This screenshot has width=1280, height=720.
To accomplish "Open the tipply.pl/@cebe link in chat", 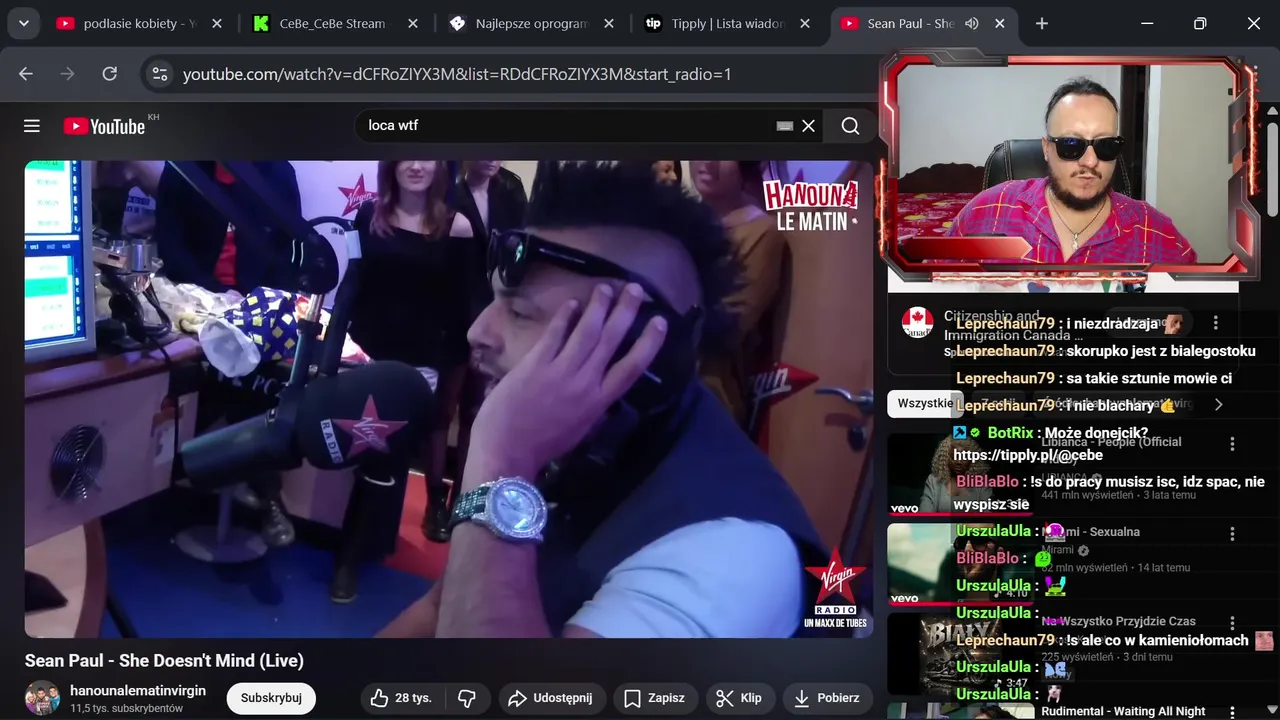I will pos(1028,455).
